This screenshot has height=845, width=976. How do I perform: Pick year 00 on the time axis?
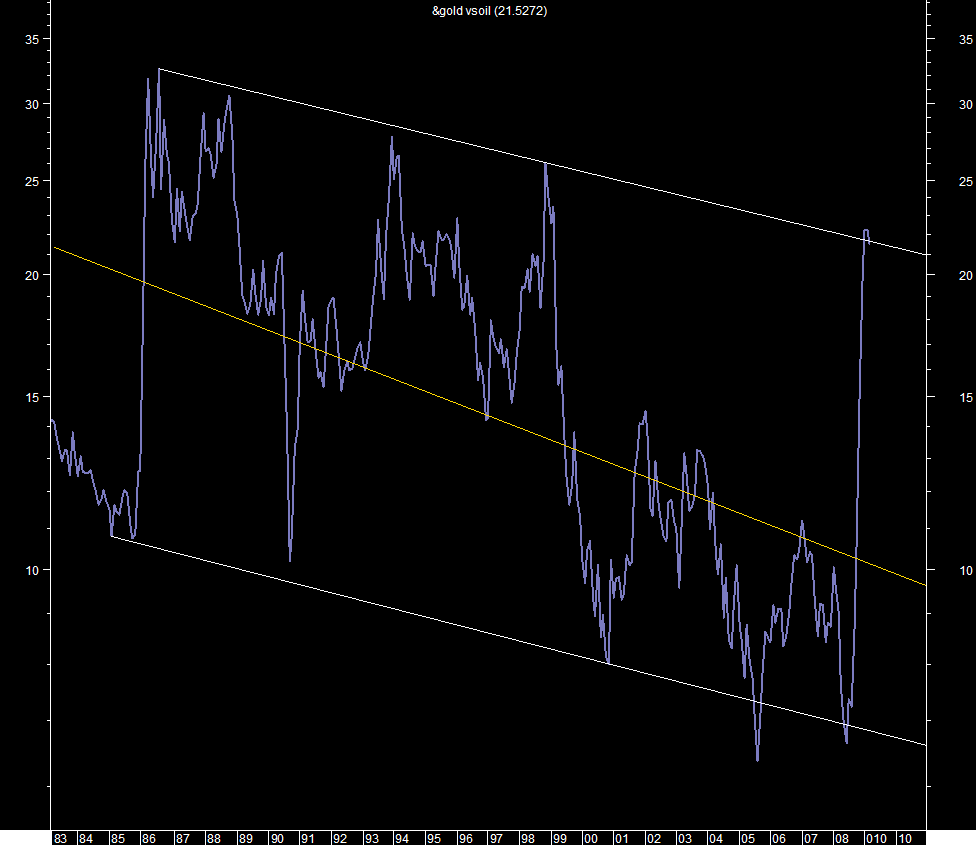tap(591, 838)
